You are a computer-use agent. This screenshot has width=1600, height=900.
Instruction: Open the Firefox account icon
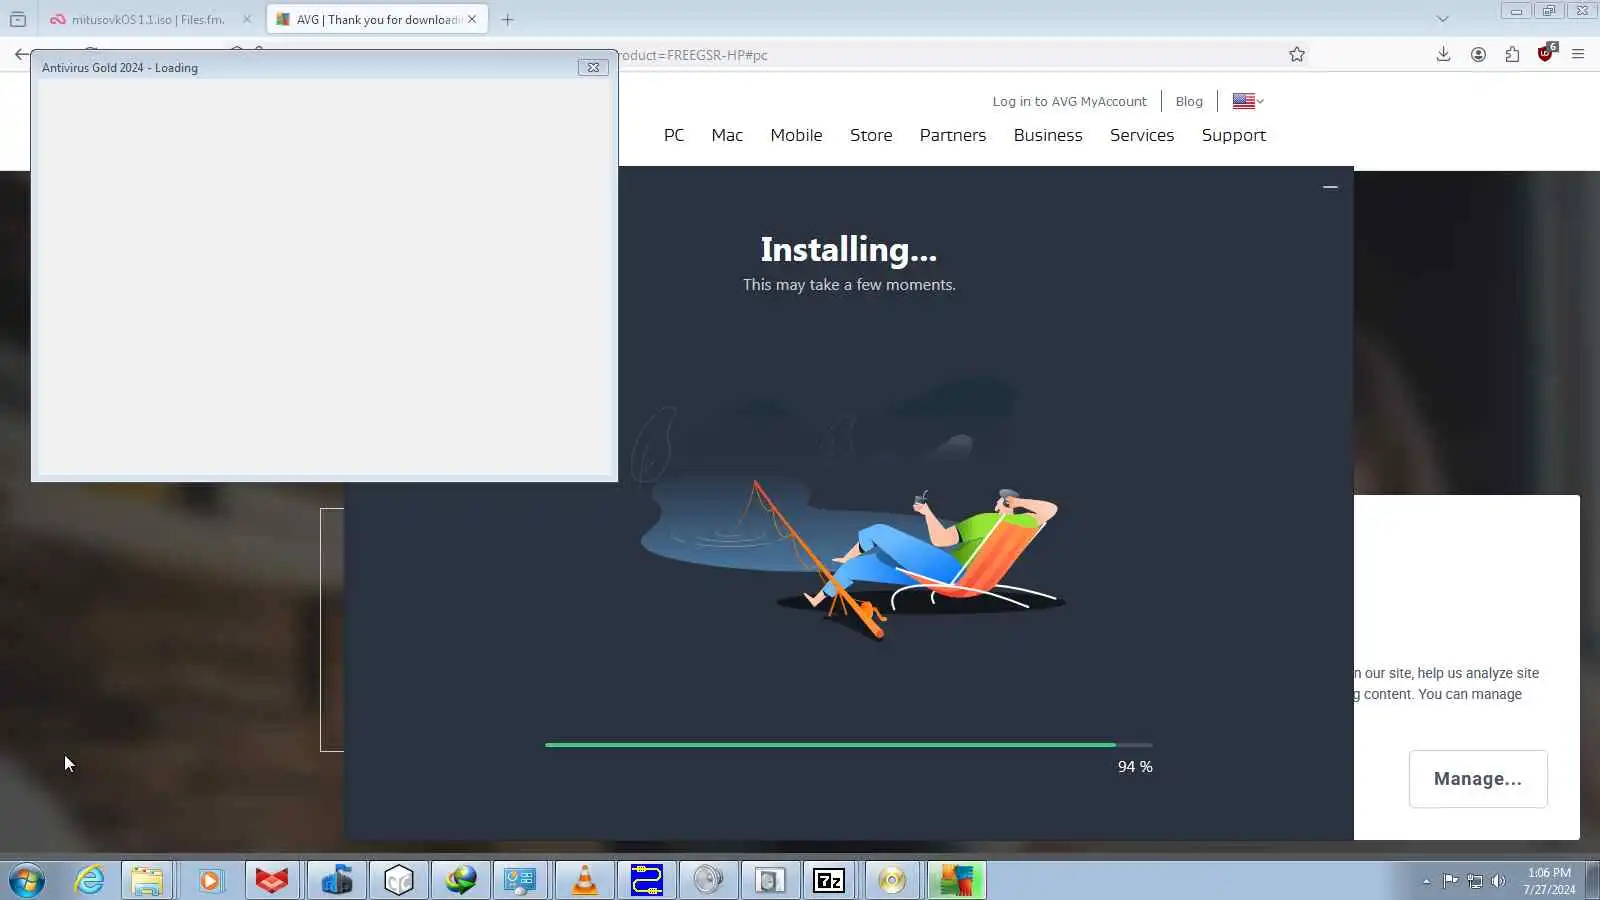coord(1478,54)
